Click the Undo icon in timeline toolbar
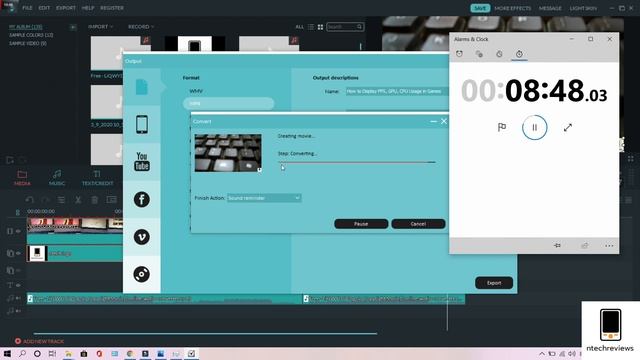The image size is (640, 360). pos(29,200)
